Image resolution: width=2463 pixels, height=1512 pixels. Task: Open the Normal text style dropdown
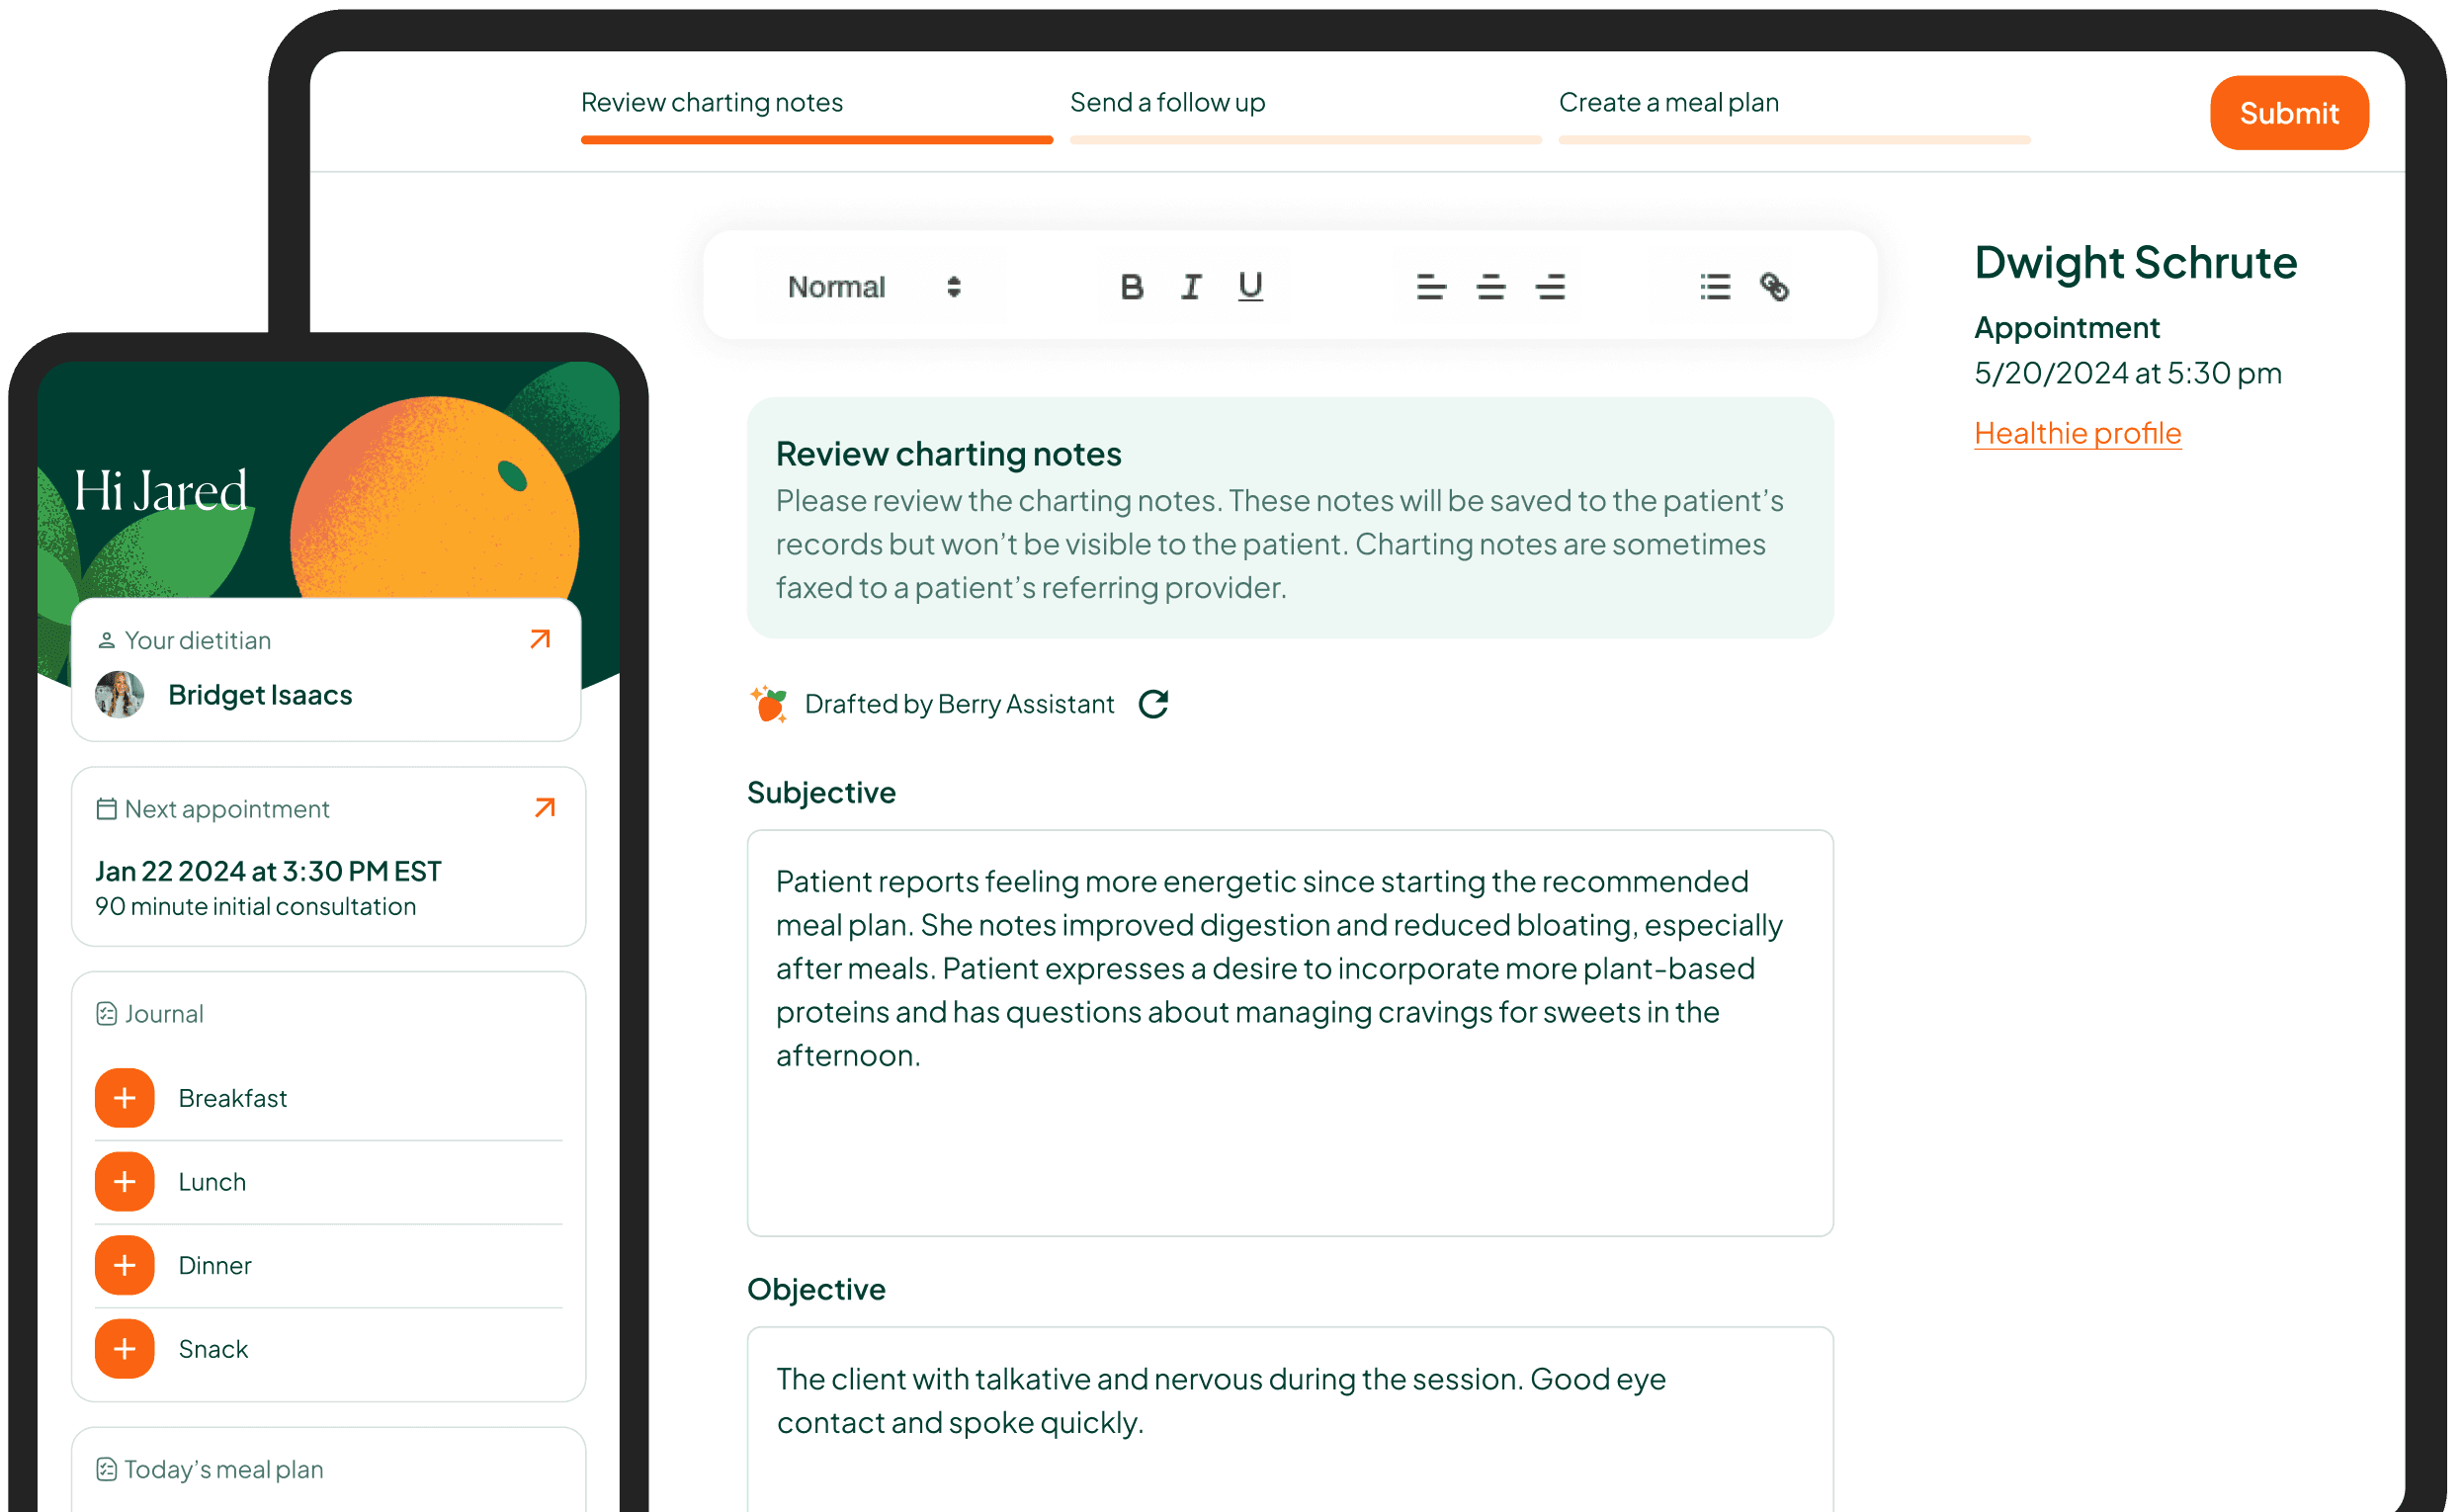pos(875,288)
